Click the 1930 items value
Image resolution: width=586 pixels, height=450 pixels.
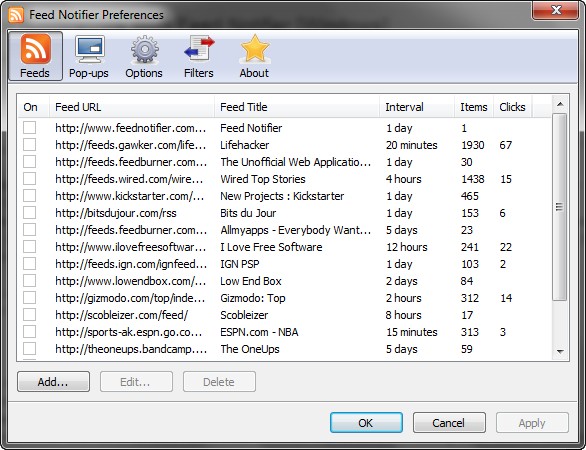tap(473, 145)
